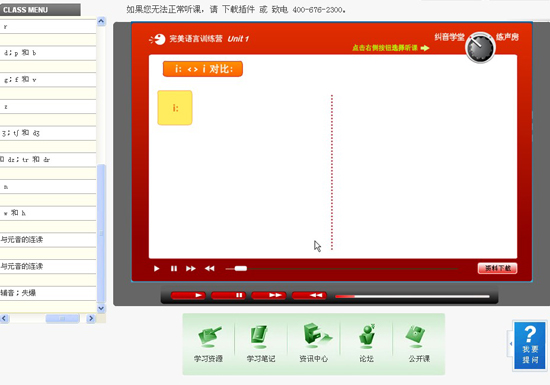Click the CLASS MENU header

40,9
